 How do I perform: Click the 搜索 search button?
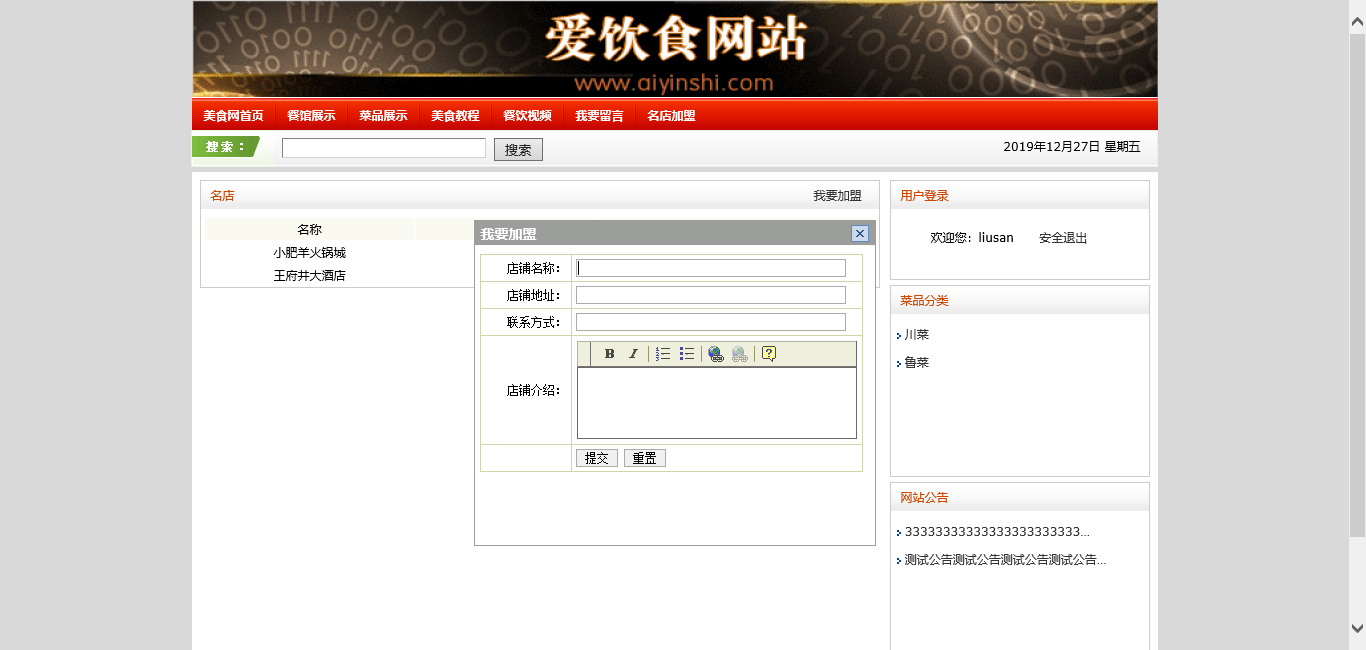coord(518,150)
